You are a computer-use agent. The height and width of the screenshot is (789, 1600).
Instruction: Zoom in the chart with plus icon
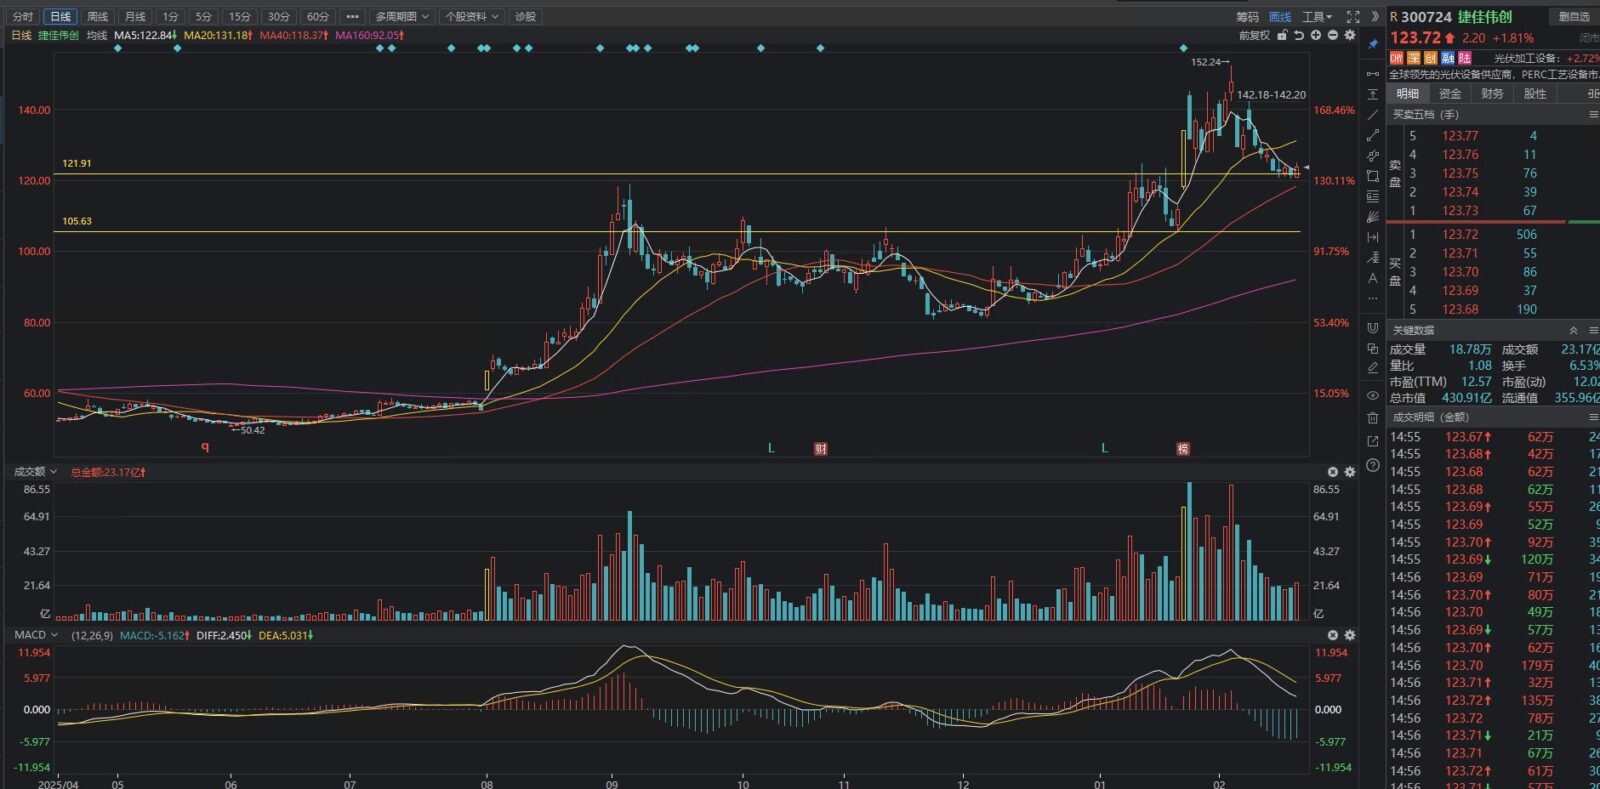click(1316, 35)
